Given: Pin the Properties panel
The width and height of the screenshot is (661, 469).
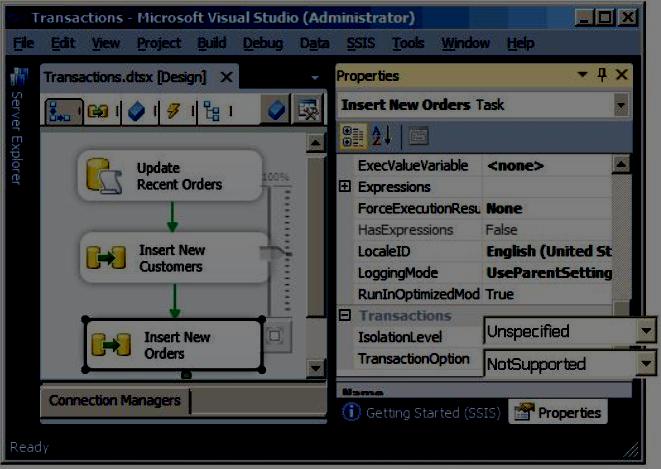Looking at the screenshot, I should (602, 75).
